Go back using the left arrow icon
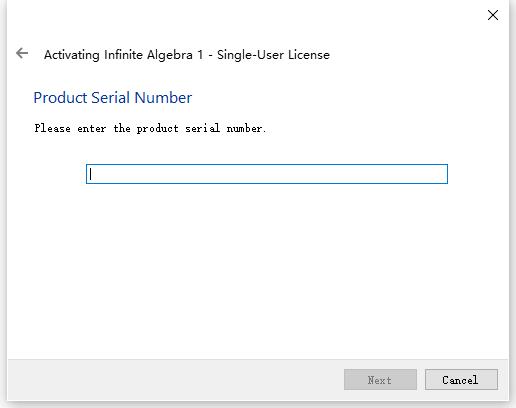Screen dimensions: 516x408 coord(22,53)
